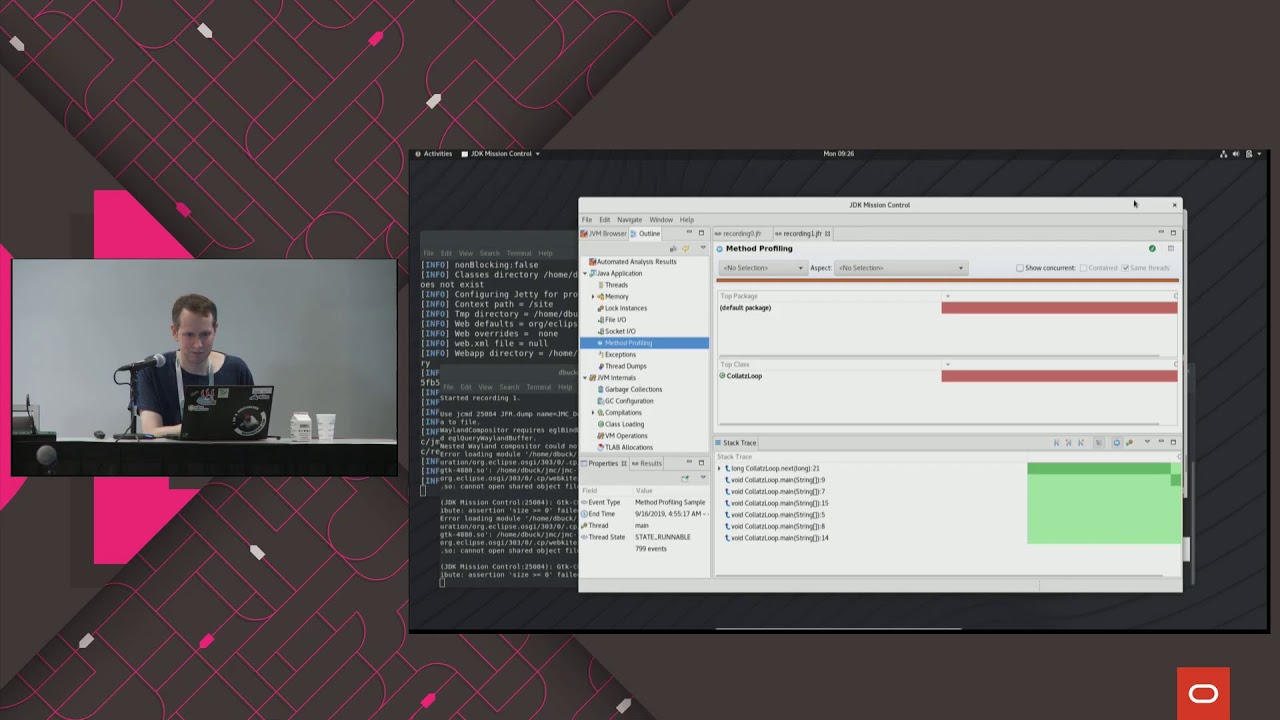Switch to the Outline tab
The width and height of the screenshot is (1280, 720).
tap(646, 234)
